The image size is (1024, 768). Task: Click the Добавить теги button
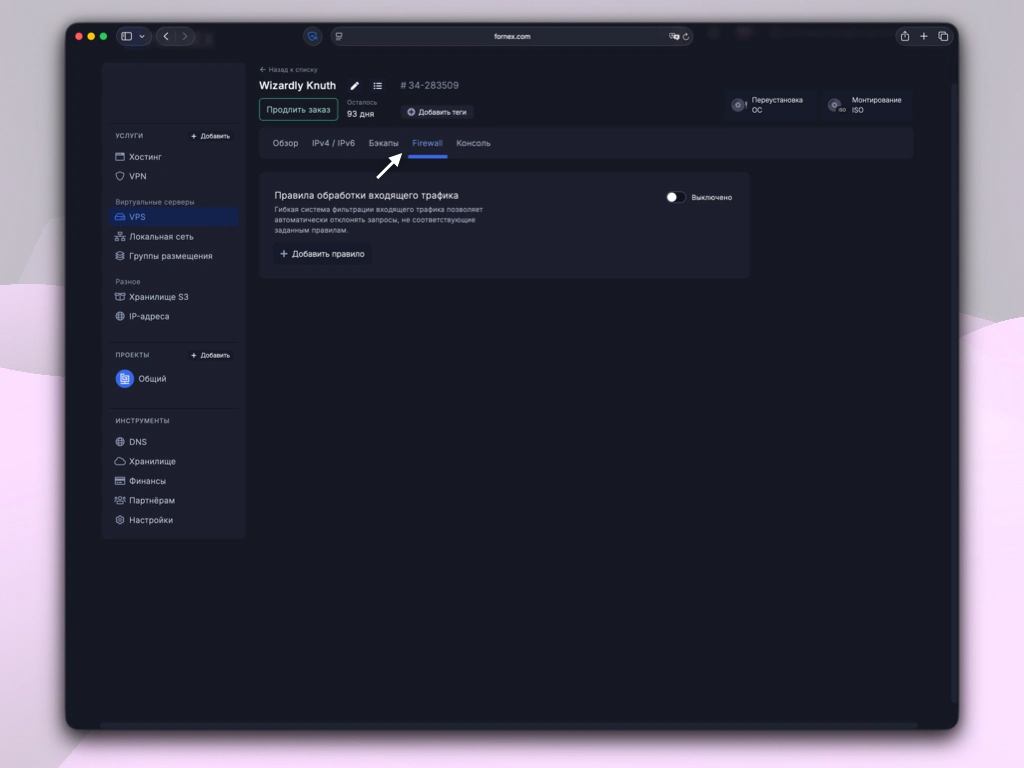pyautogui.click(x=437, y=112)
